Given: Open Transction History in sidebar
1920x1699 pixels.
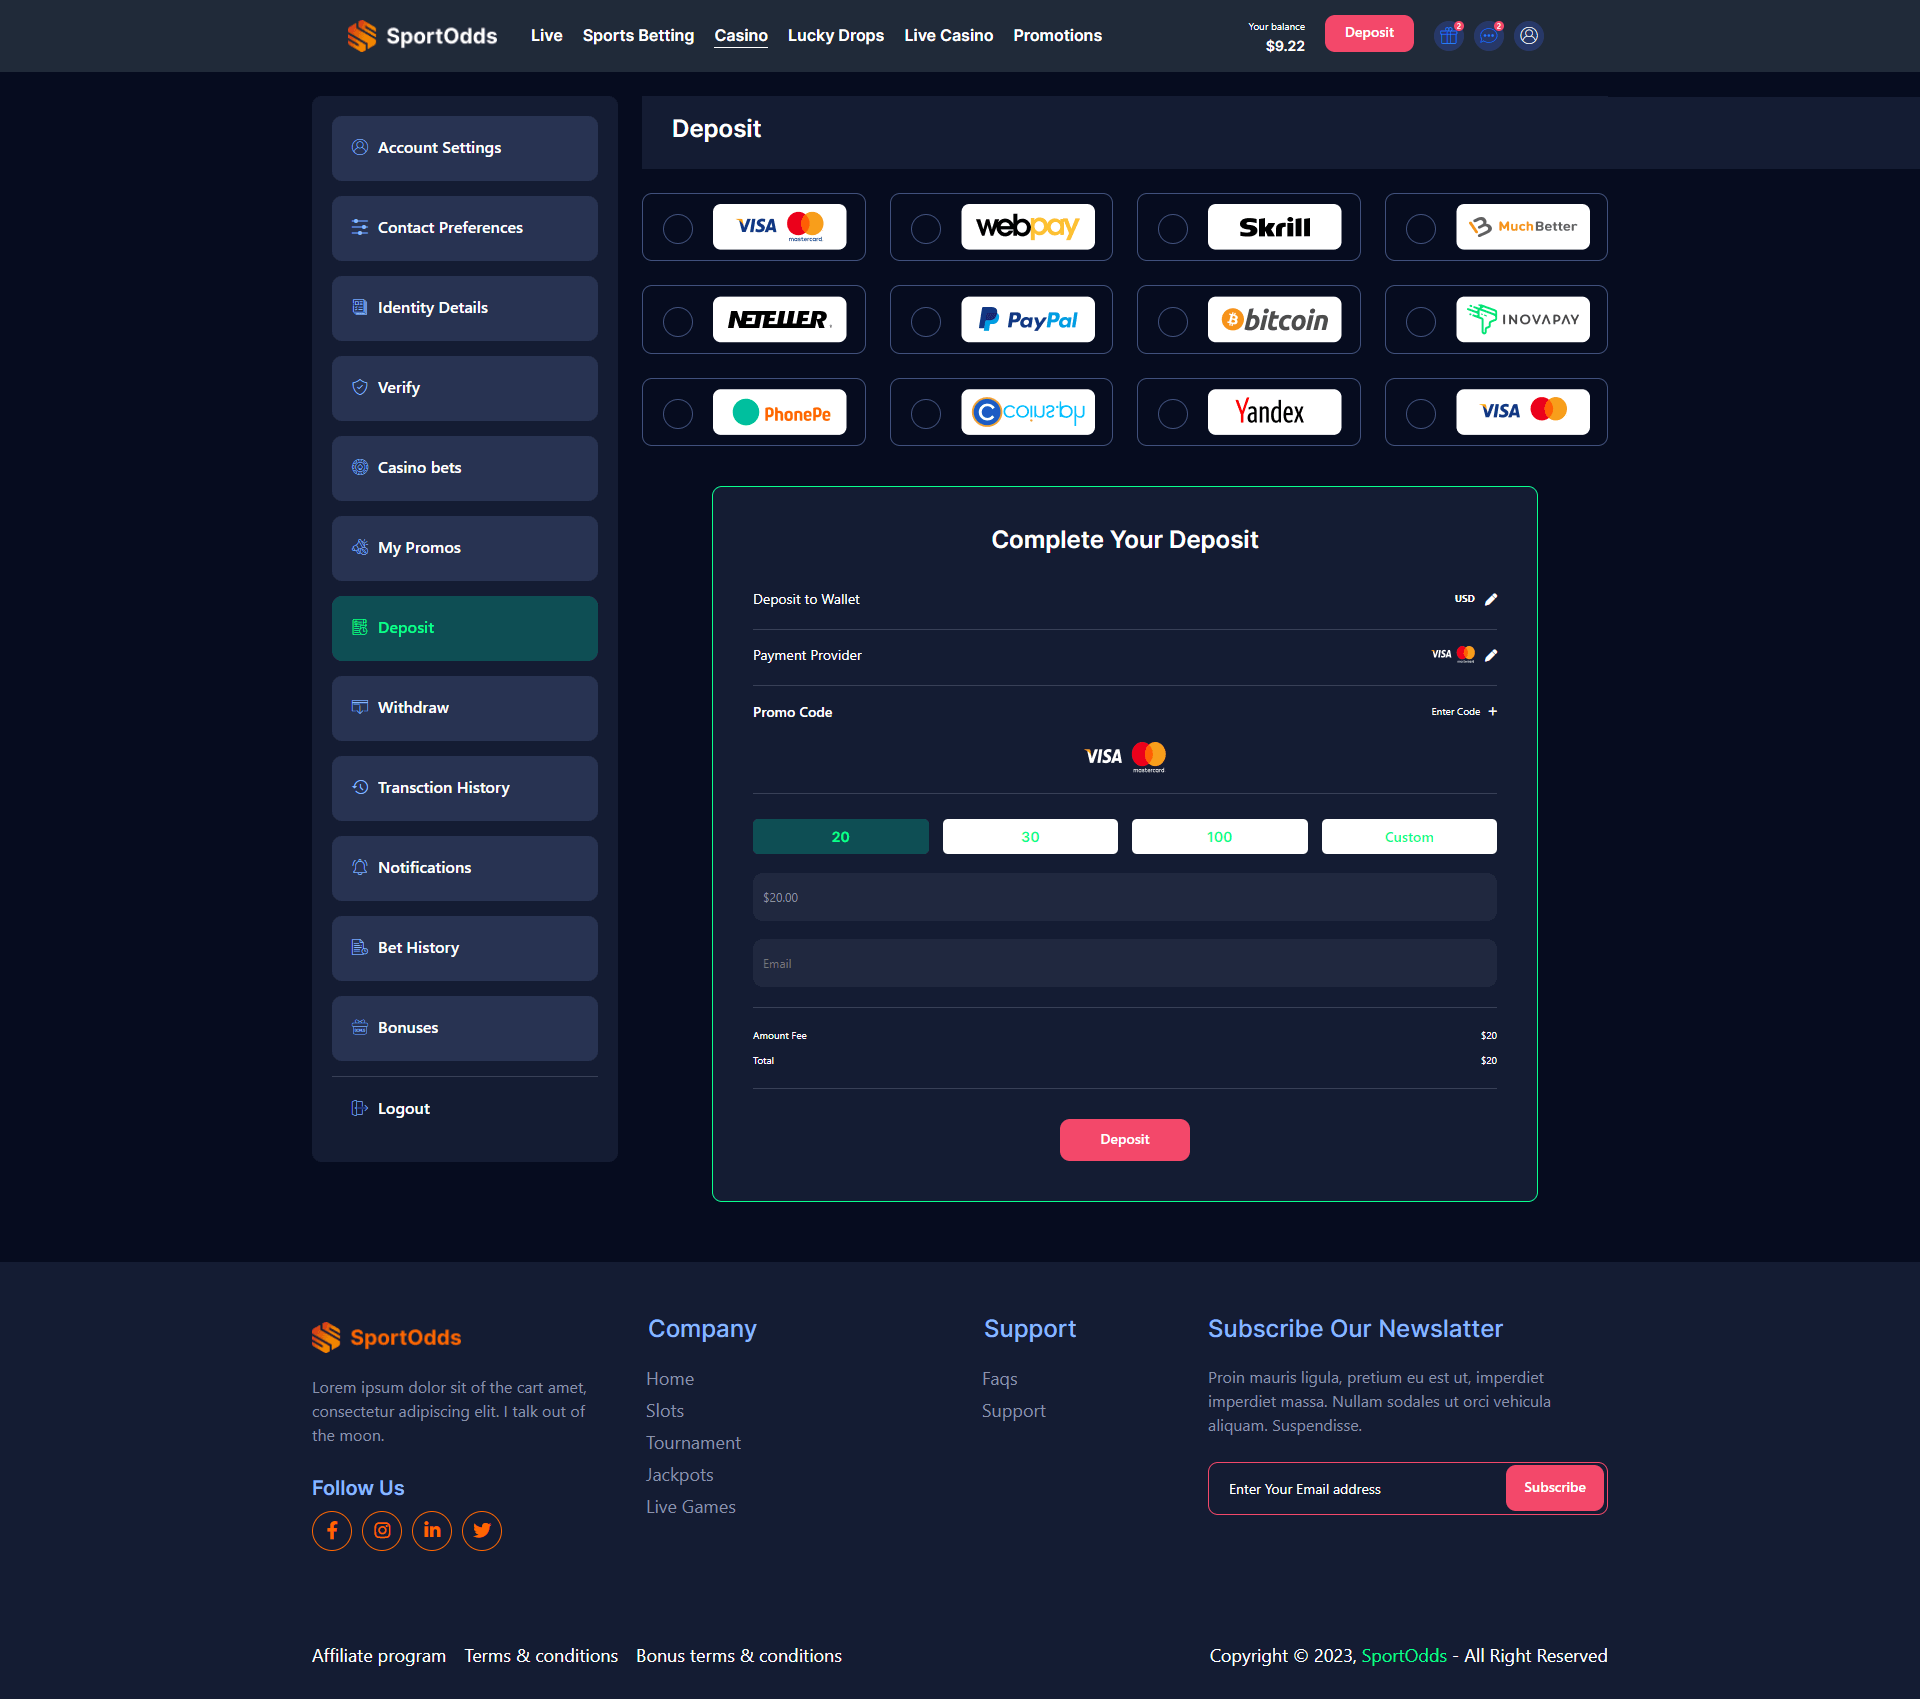Looking at the screenshot, I should pyautogui.click(x=465, y=788).
